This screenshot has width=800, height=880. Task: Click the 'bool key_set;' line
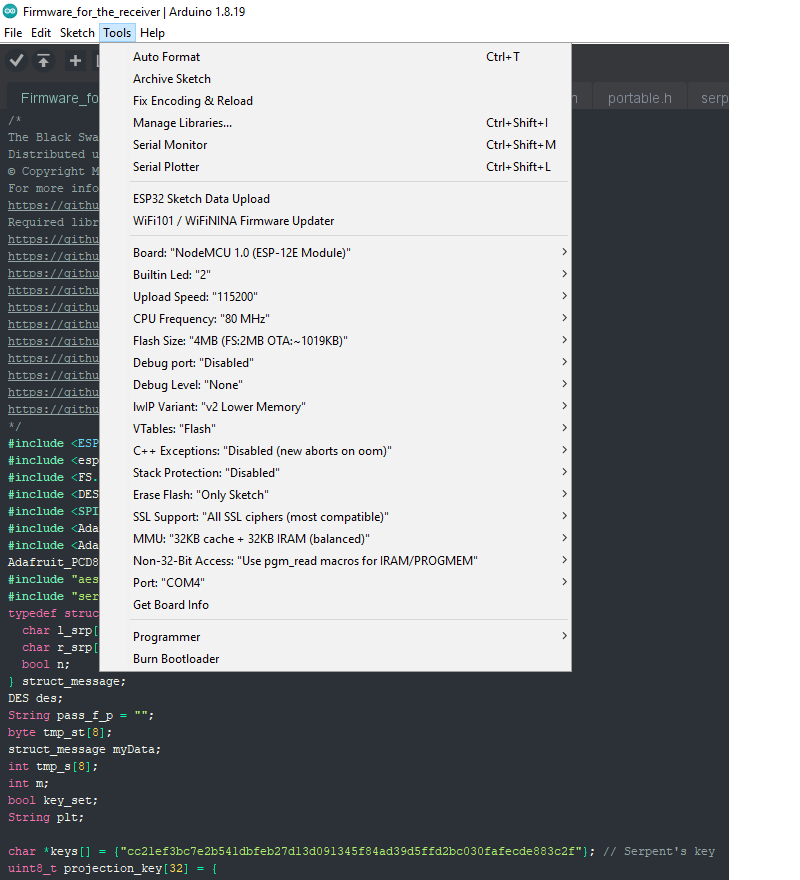53,800
